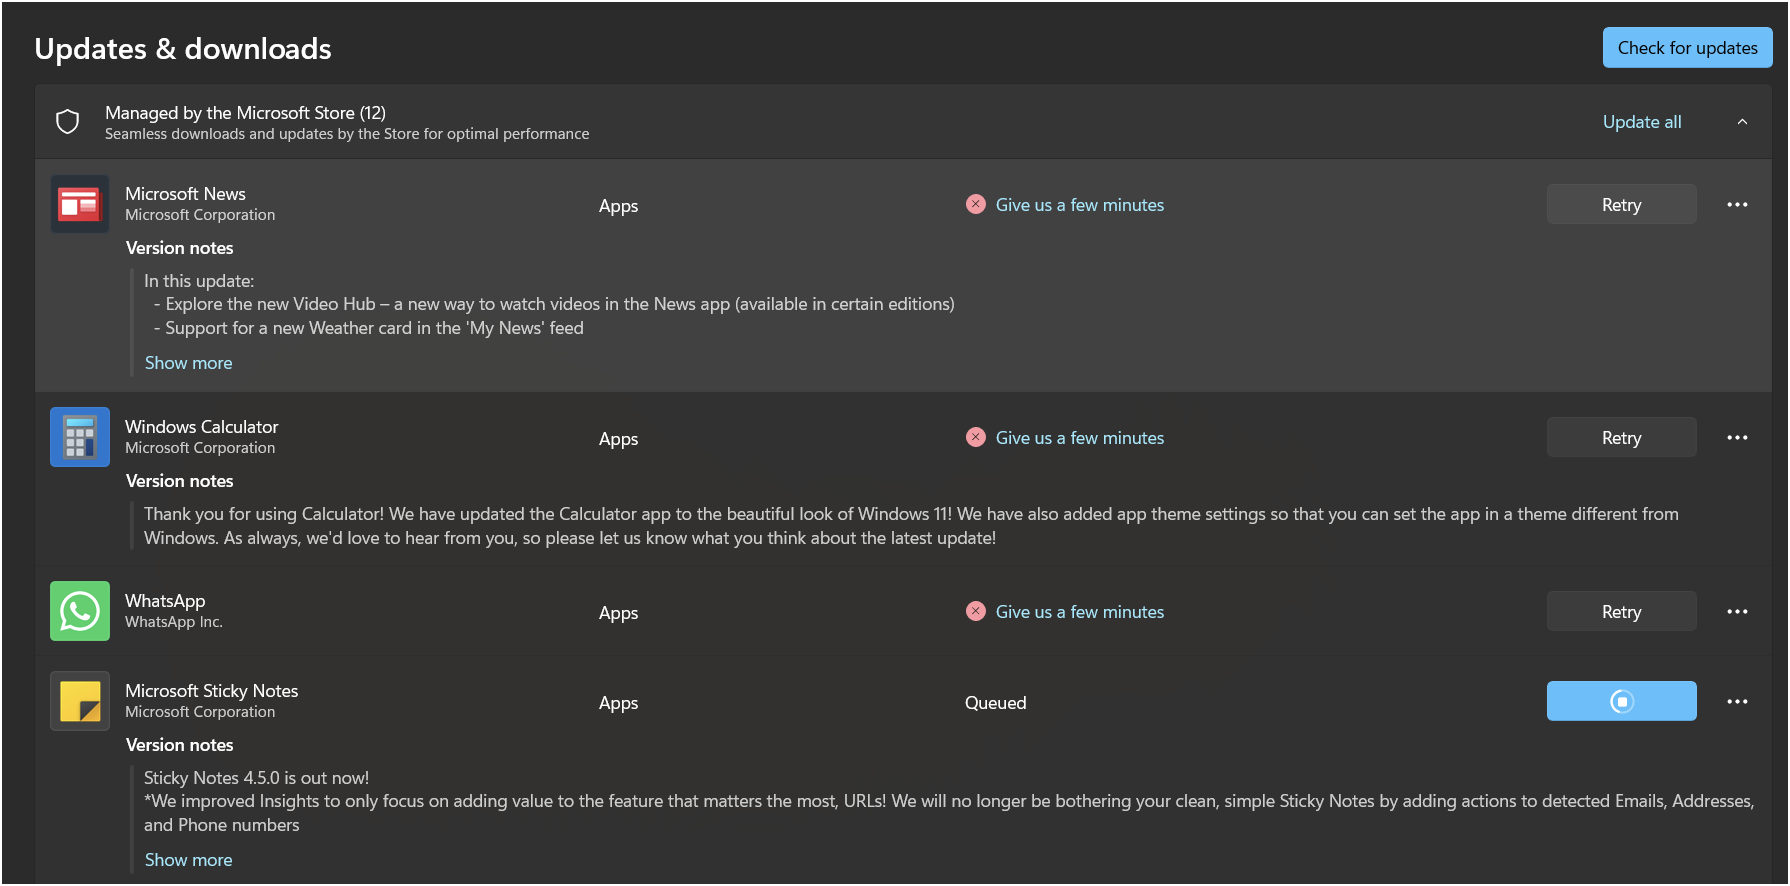Click the Microsoft Sticky Notes app icon

pos(80,701)
